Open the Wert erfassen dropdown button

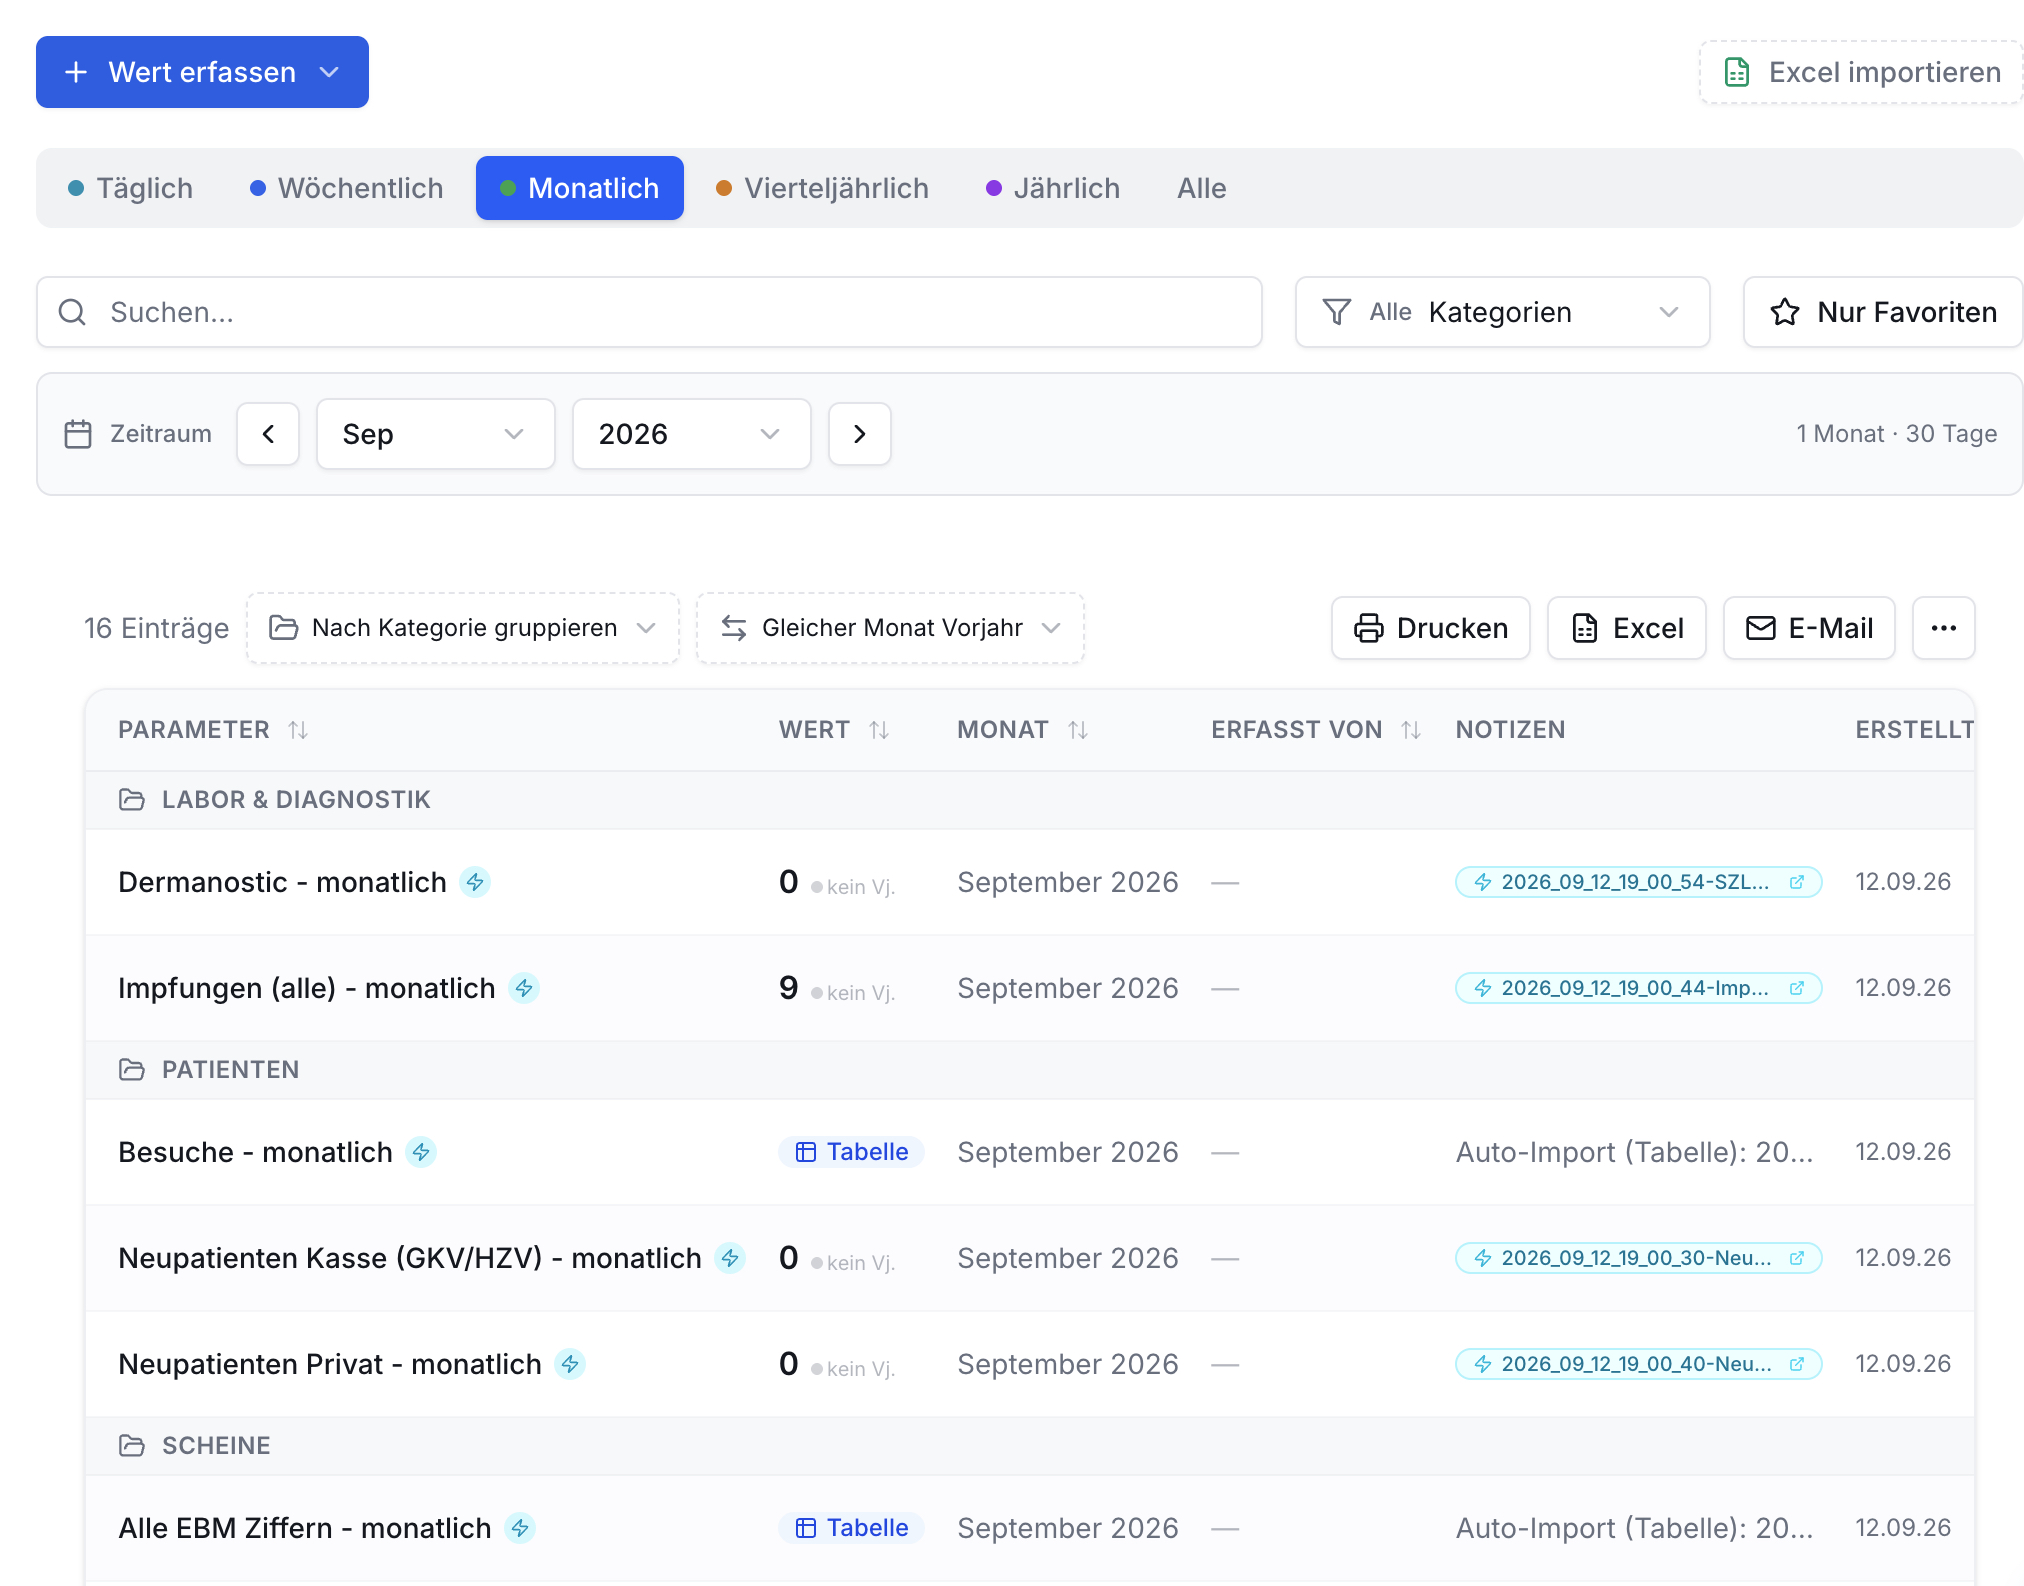(202, 72)
